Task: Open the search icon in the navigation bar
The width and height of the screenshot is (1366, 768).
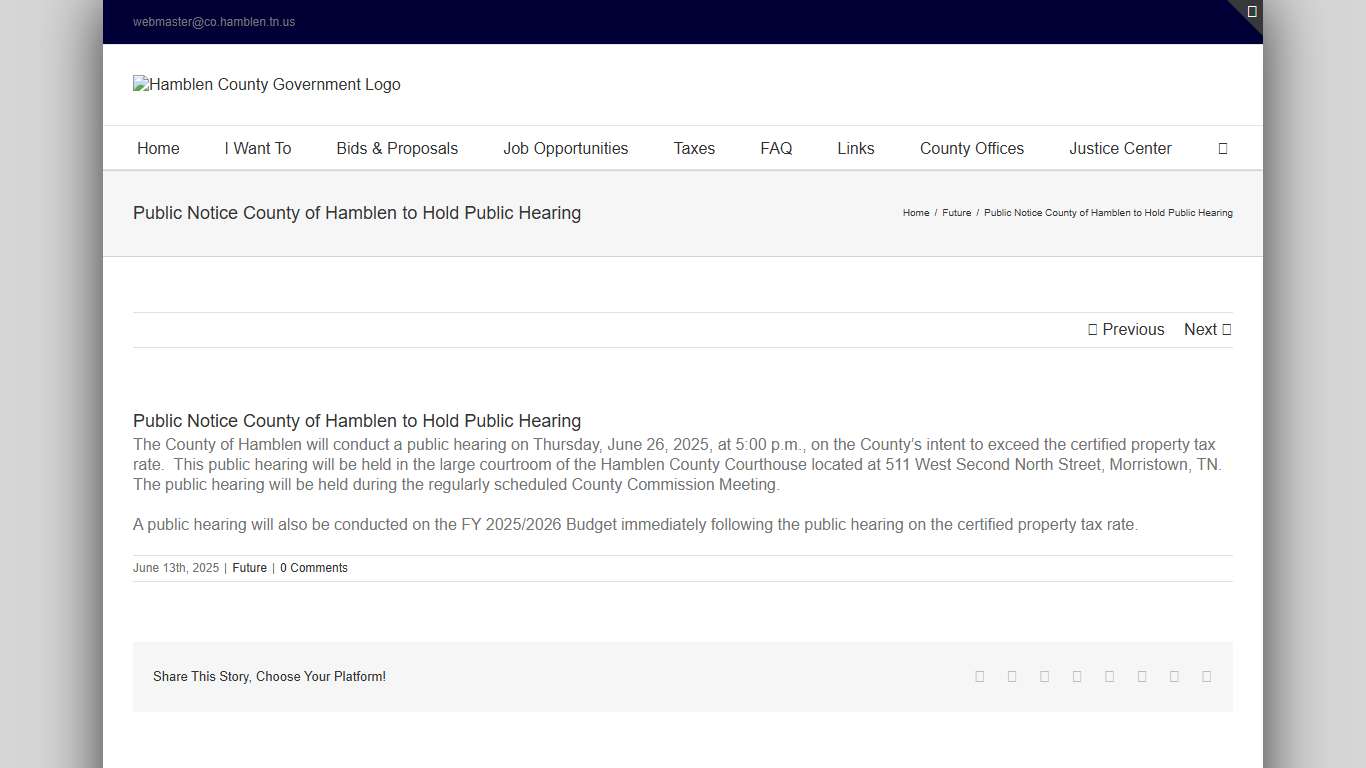Action: tap(1222, 148)
